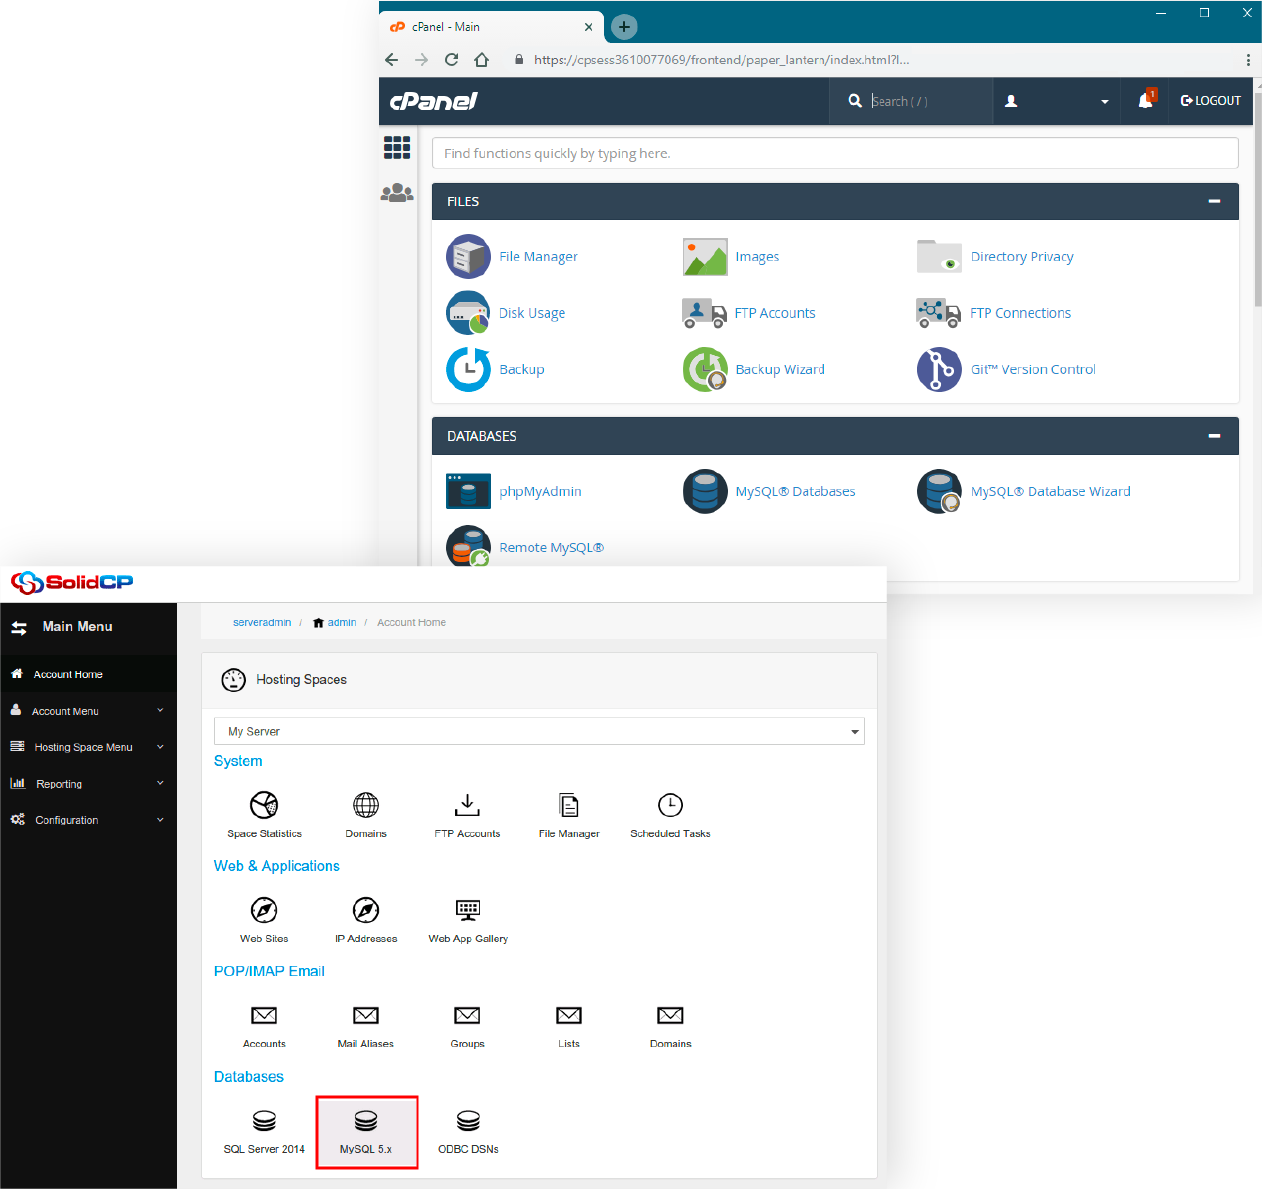This screenshot has height=1189, width=1262.
Task: Open the notification bell showing 1 alert
Action: point(1144,100)
